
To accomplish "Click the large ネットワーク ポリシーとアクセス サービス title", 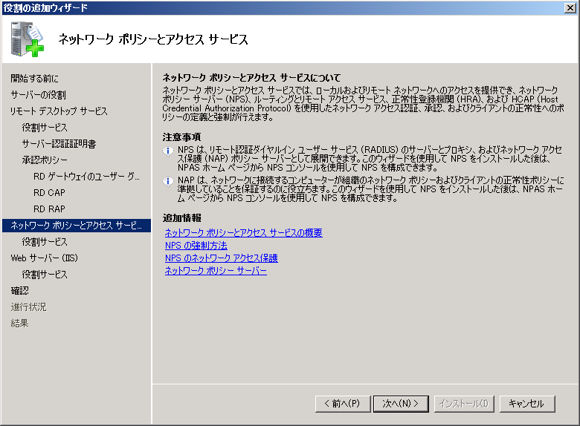I will pos(153,39).
